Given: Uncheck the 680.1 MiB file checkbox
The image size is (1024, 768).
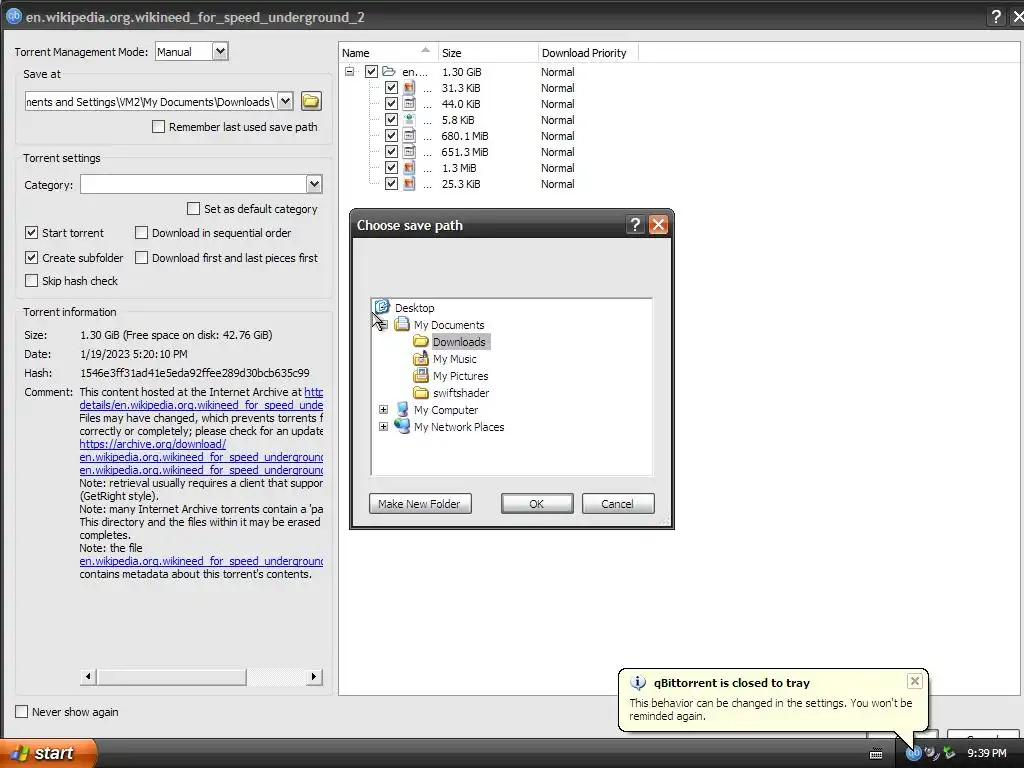Looking at the screenshot, I should coord(391,136).
